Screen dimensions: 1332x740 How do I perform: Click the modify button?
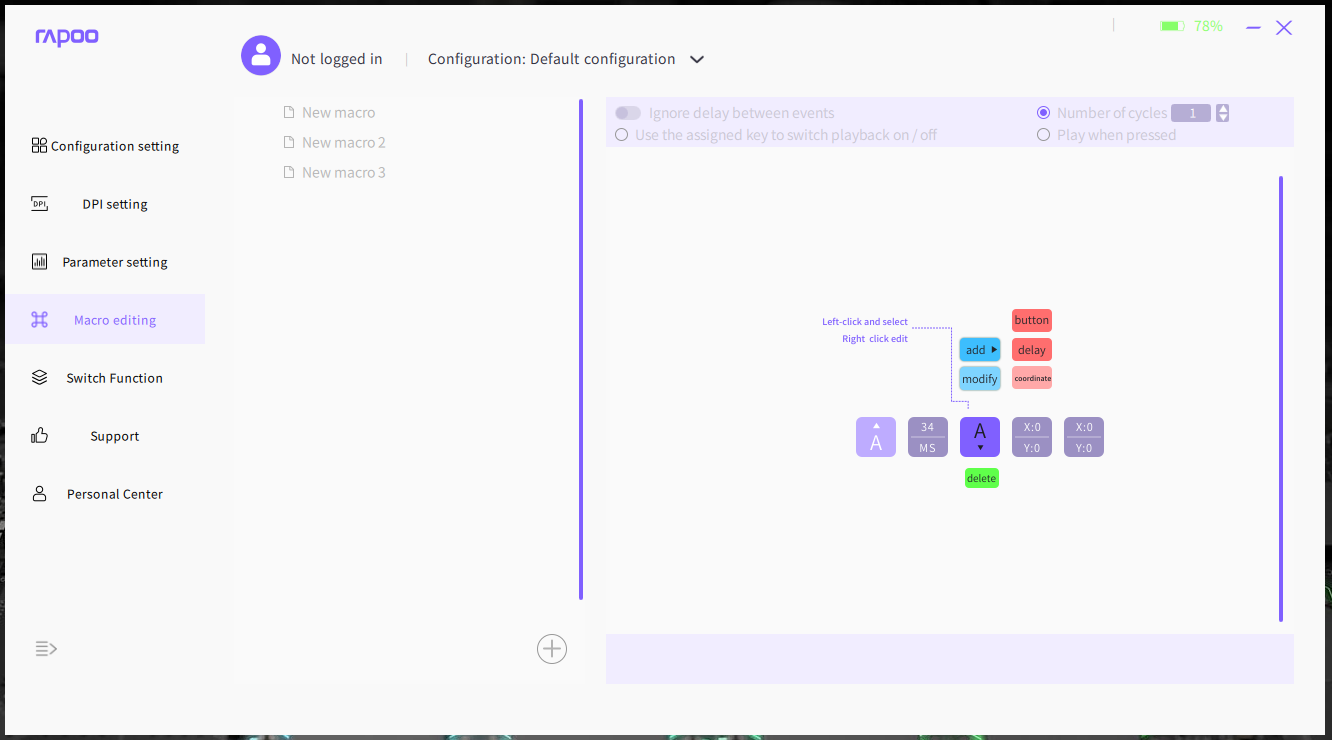pyautogui.click(x=980, y=379)
